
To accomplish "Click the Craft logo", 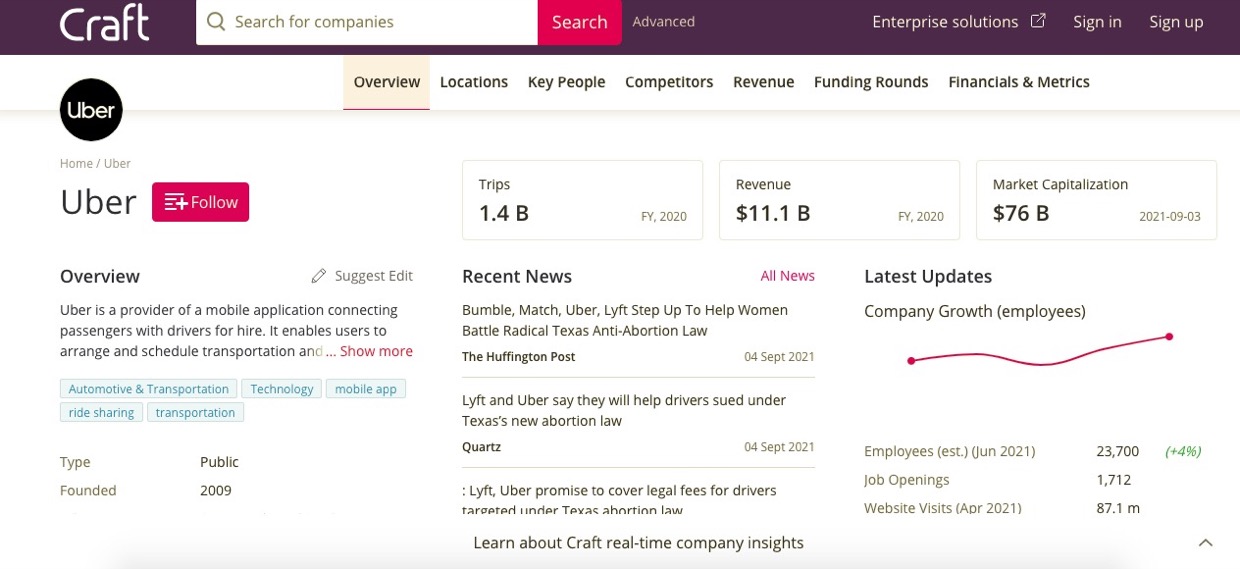I will pyautogui.click(x=104, y=22).
